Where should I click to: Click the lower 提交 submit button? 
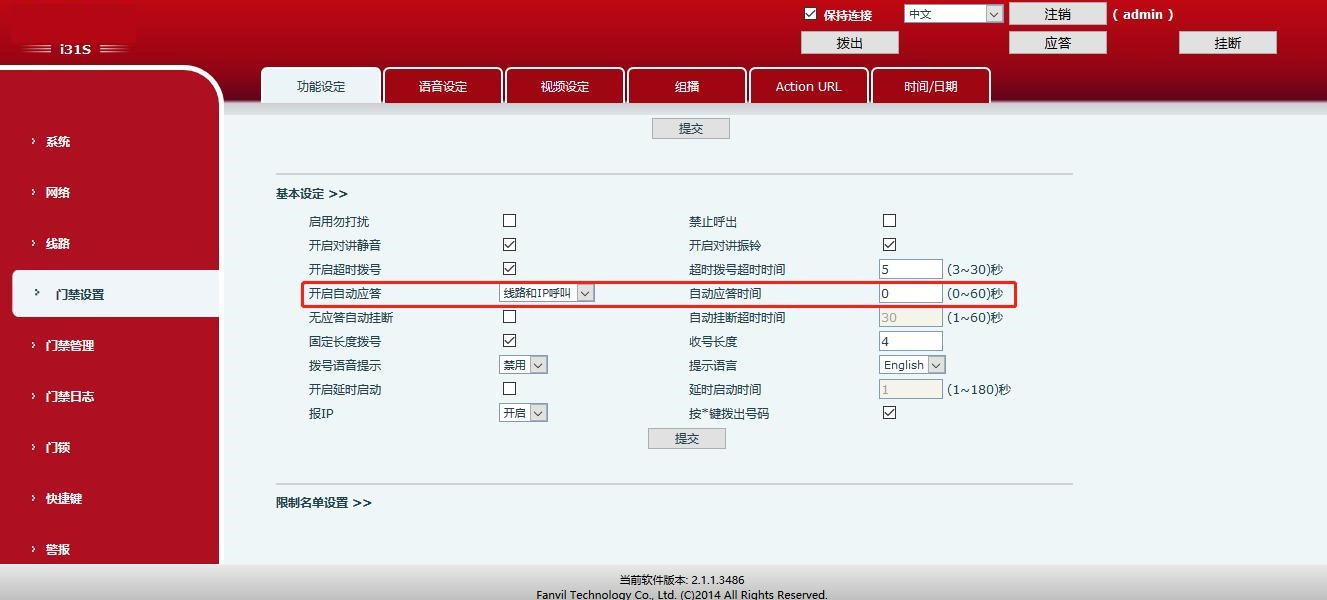[x=687, y=437]
